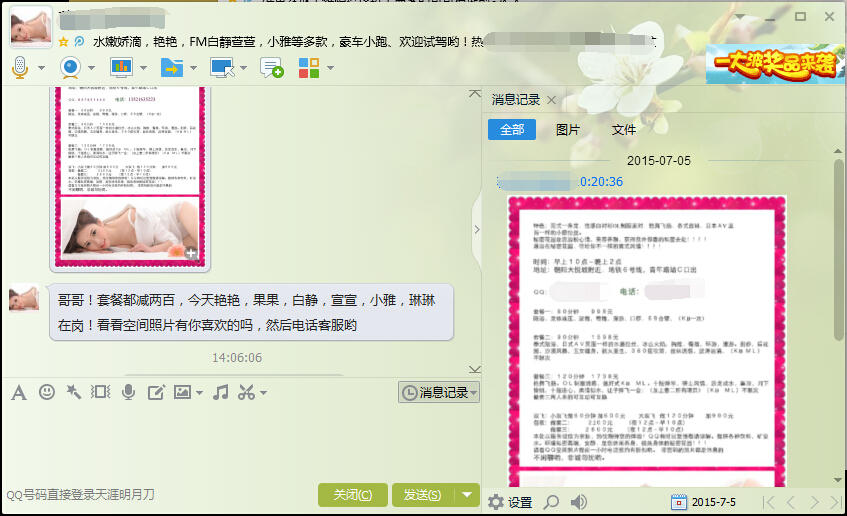Click the history panel vertical scrollbar thumb
This screenshot has height=516, width=847.
point(838,250)
